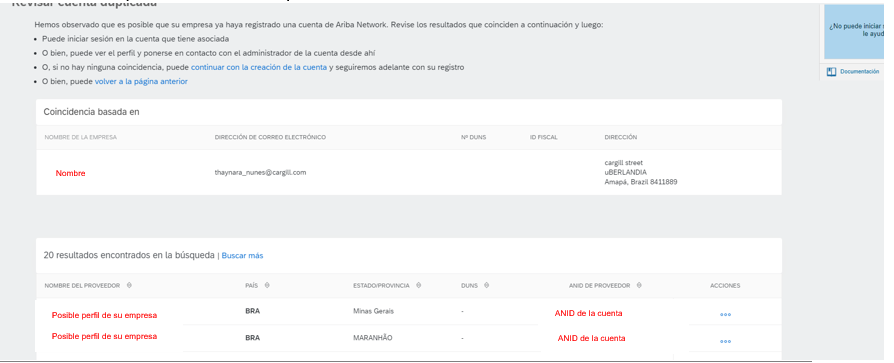Click the 'ACCIONES' header label
This screenshot has height=363, width=894.
coord(725,285)
